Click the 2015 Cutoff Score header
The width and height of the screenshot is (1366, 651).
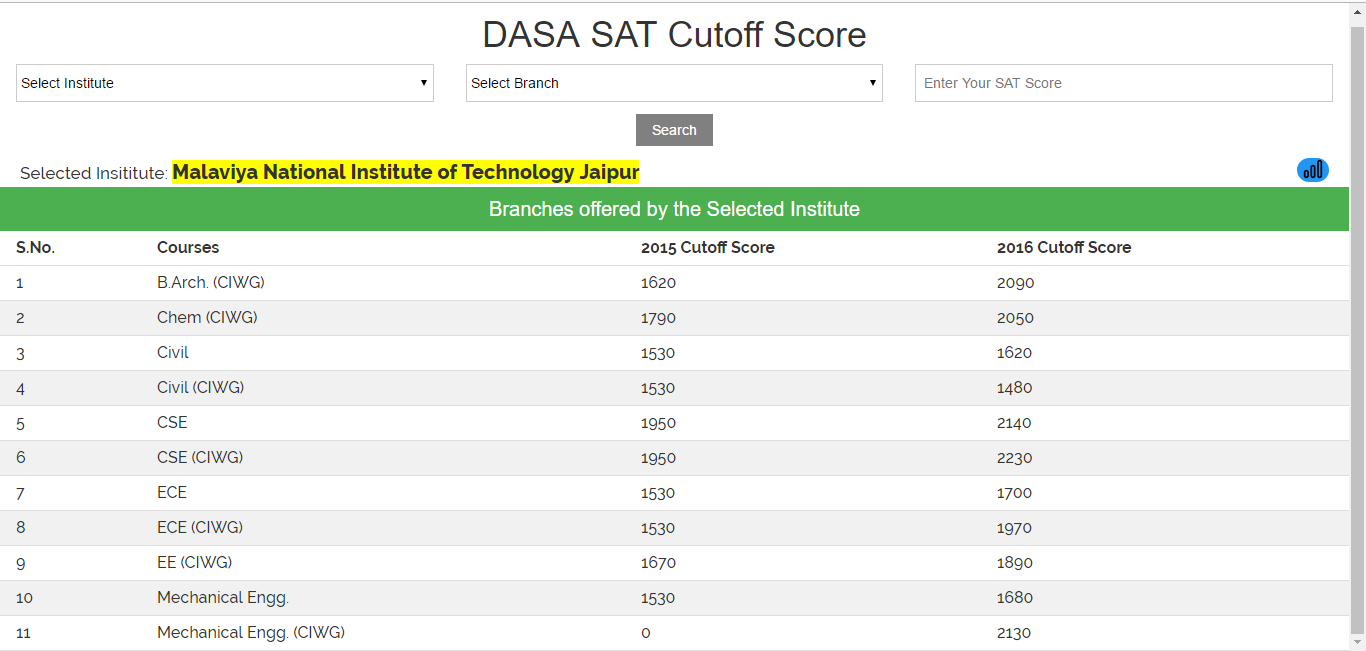click(707, 247)
